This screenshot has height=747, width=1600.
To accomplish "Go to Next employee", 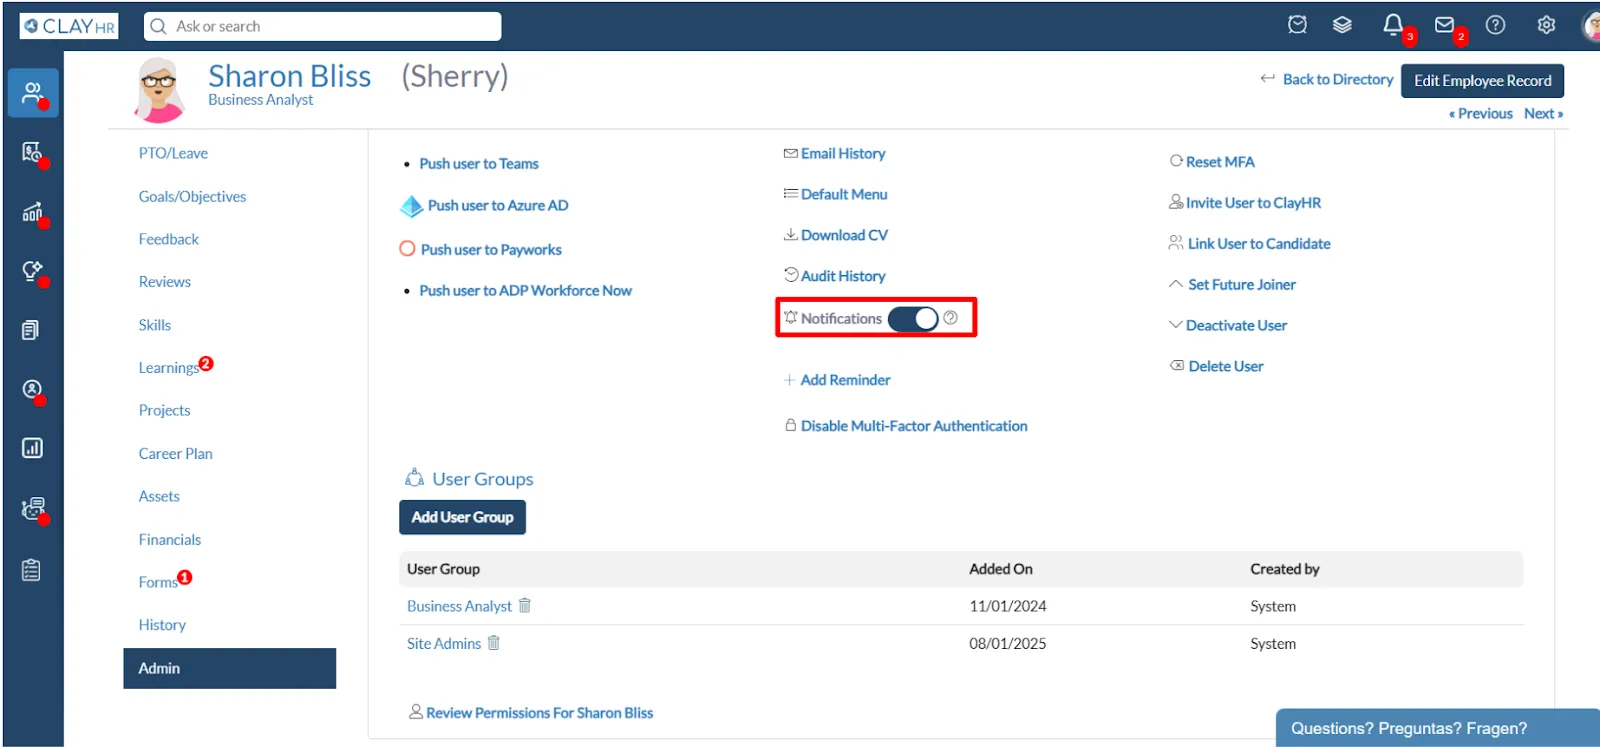I will [1543, 114].
